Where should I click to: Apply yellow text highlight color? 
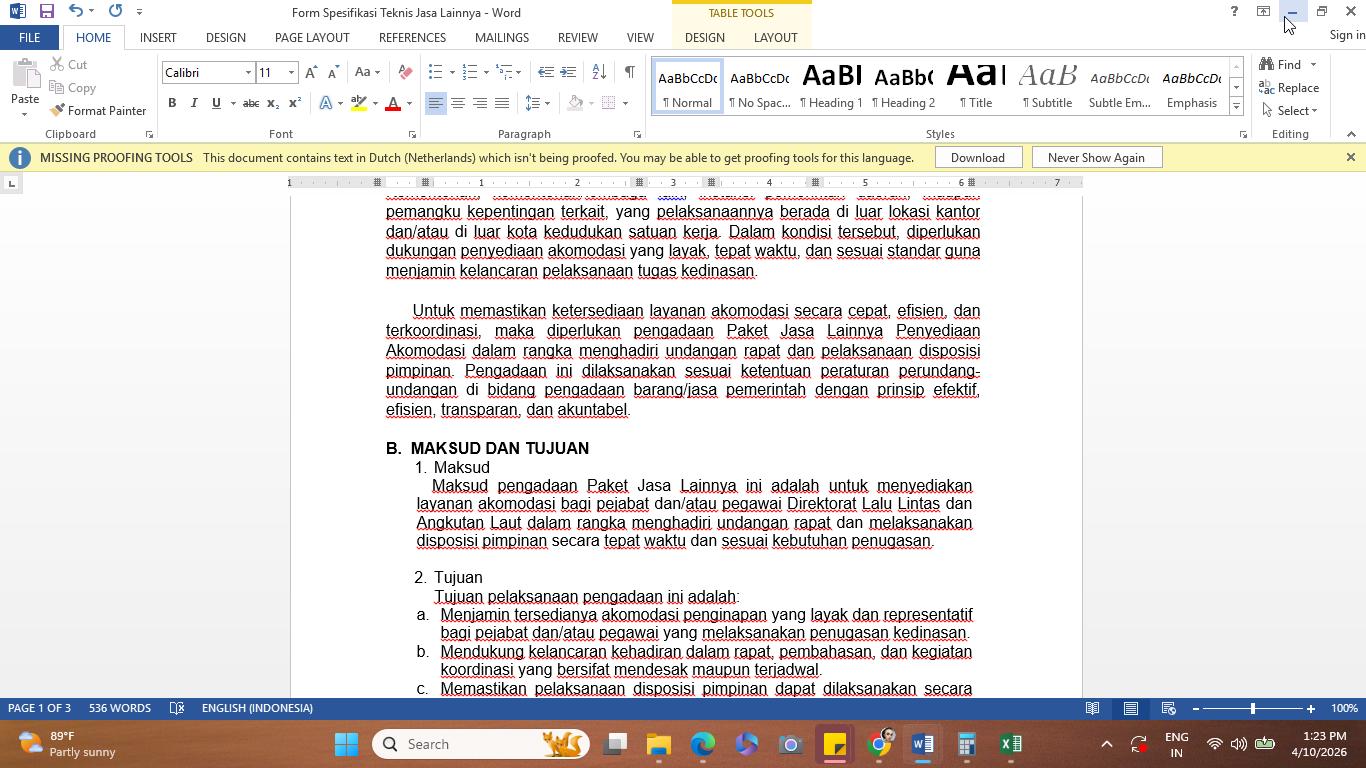pyautogui.click(x=359, y=103)
